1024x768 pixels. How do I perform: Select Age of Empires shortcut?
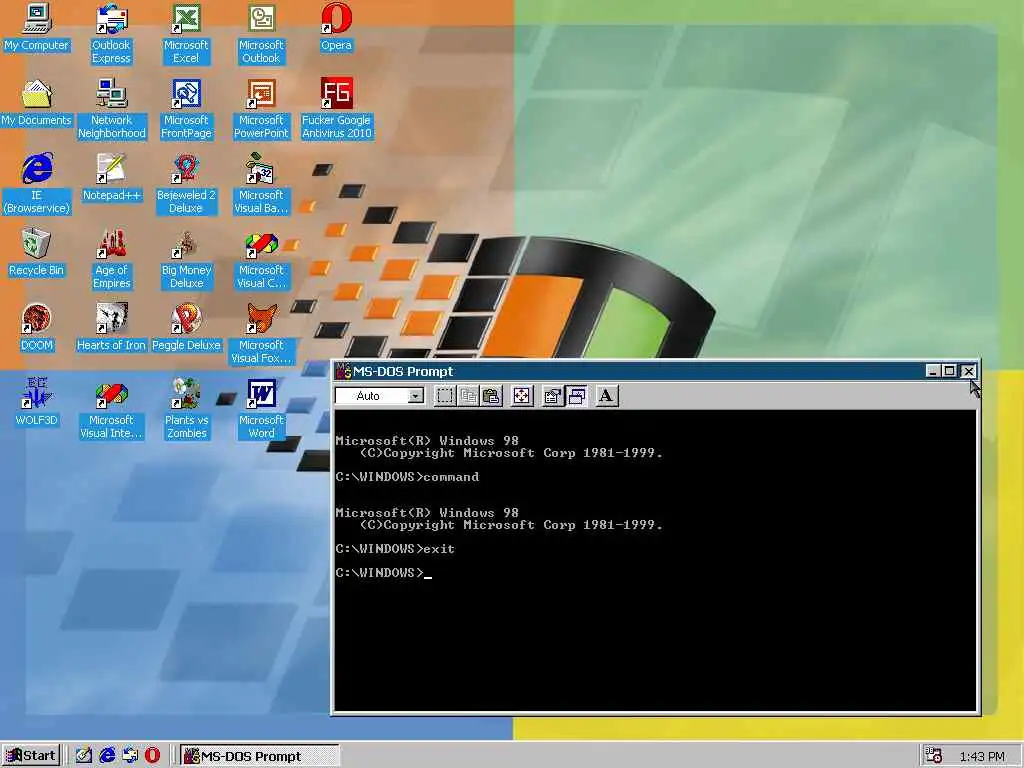[x=111, y=259]
